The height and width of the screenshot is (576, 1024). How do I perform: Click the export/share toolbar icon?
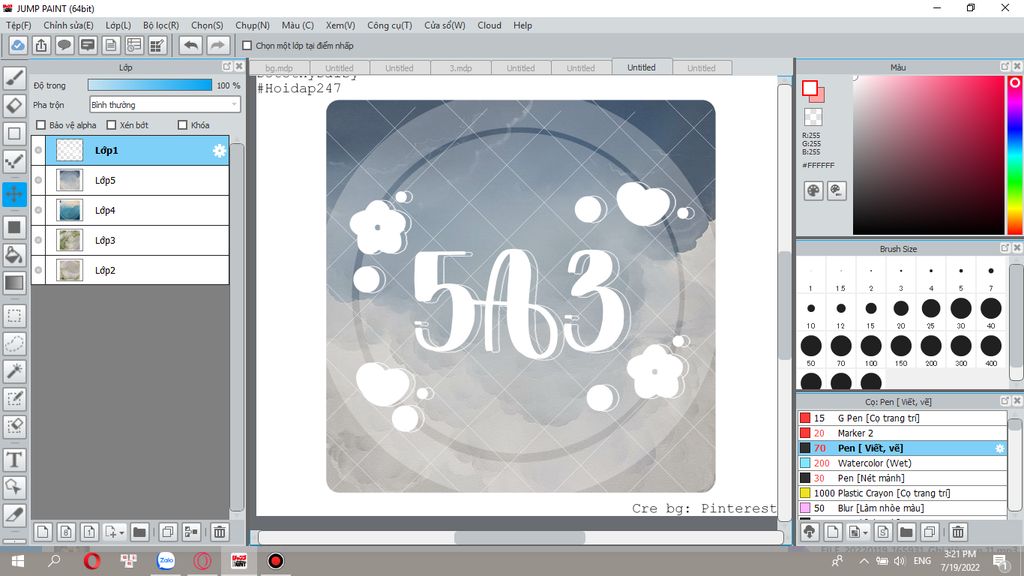tap(41, 45)
